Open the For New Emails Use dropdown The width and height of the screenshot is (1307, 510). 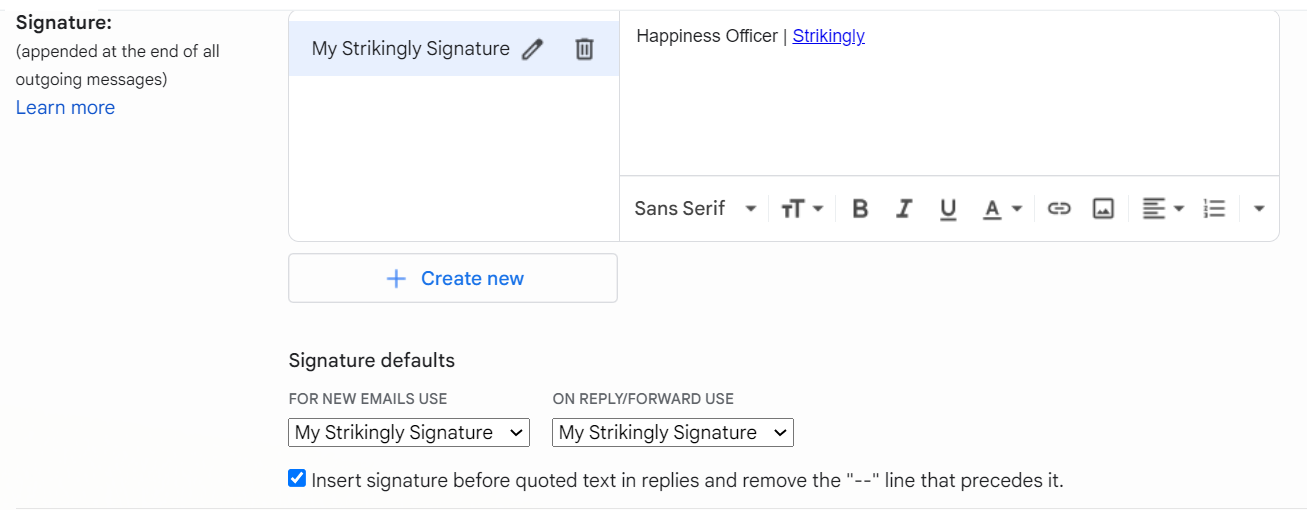tap(409, 433)
